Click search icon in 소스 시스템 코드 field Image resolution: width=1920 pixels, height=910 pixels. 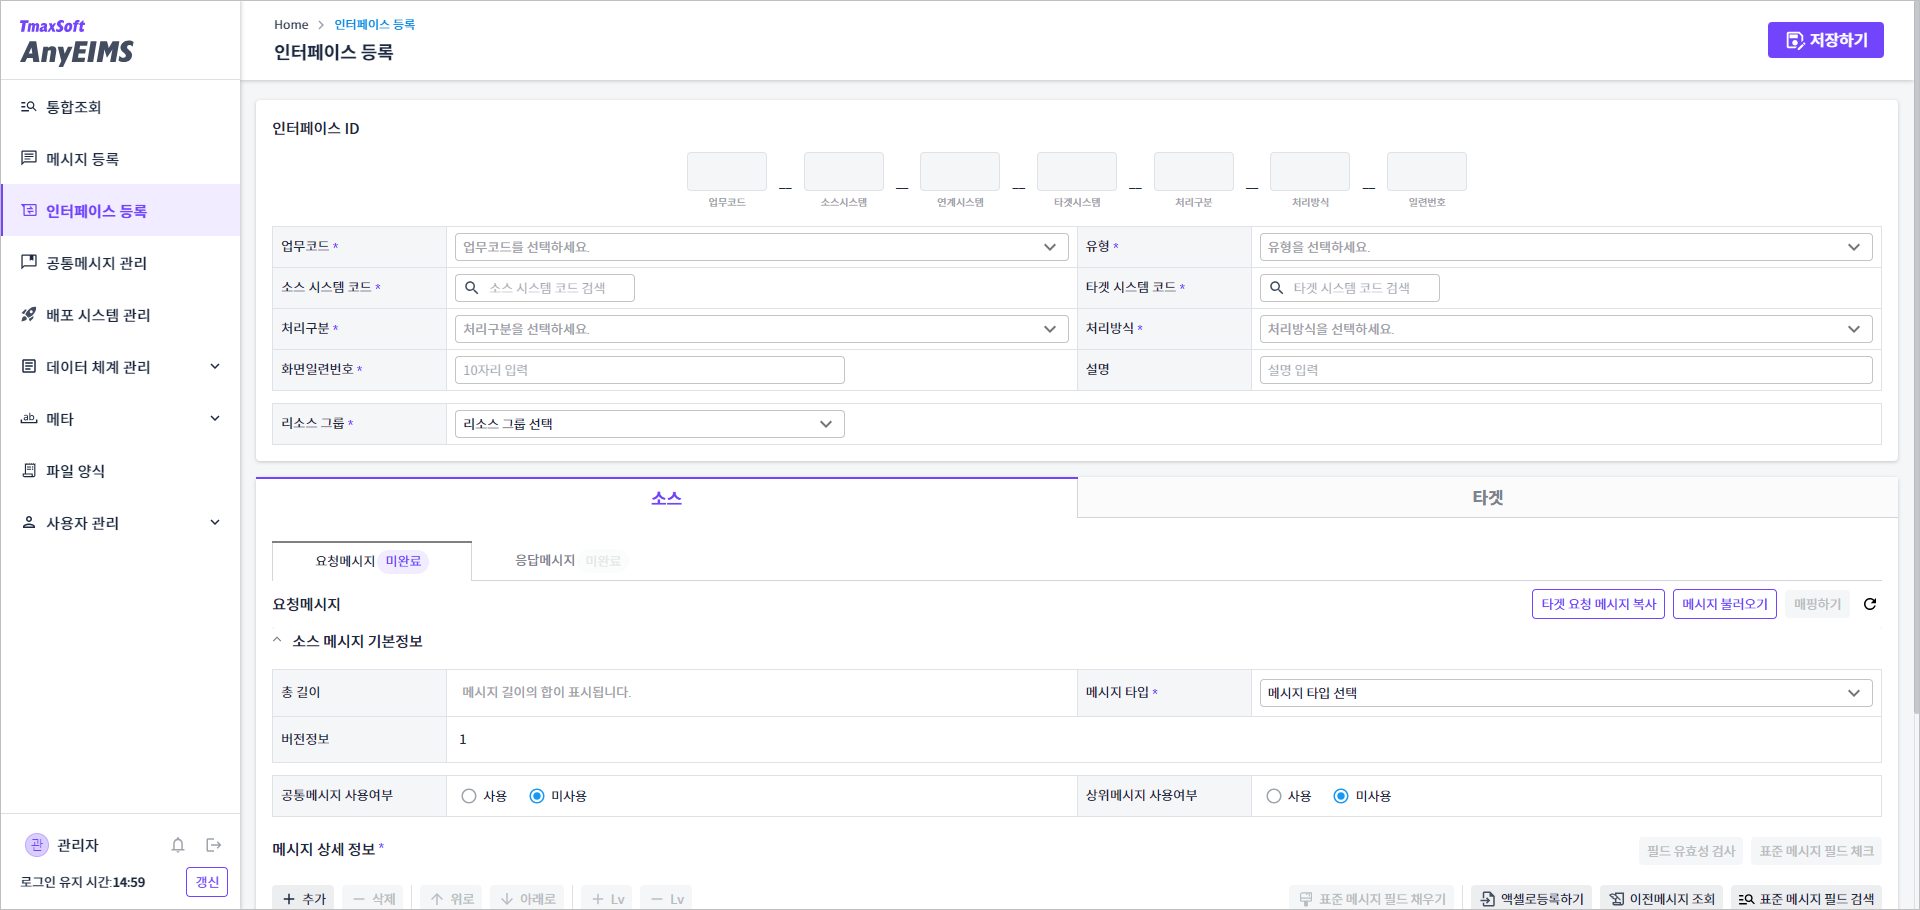click(472, 288)
